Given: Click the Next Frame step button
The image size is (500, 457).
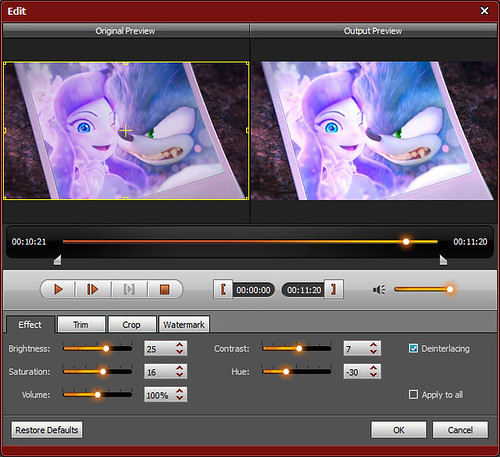Looking at the screenshot, I should point(93,289).
